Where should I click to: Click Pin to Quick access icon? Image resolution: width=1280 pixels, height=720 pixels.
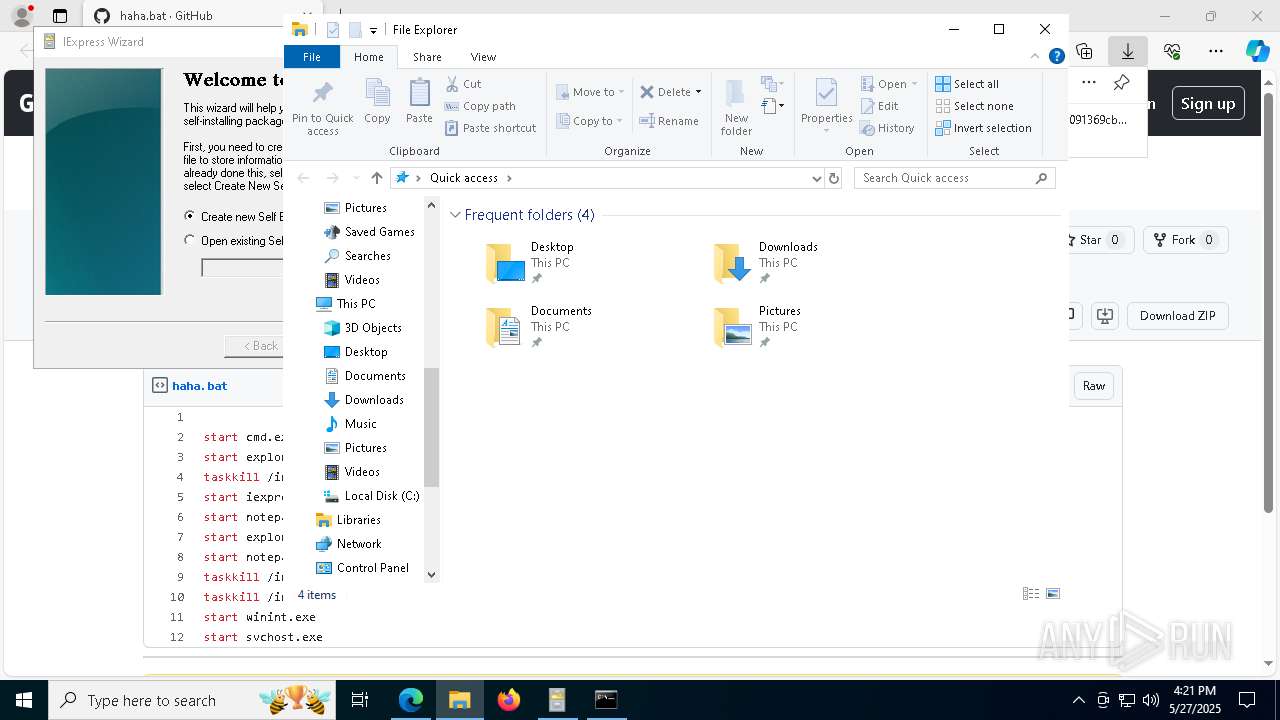[x=322, y=107]
